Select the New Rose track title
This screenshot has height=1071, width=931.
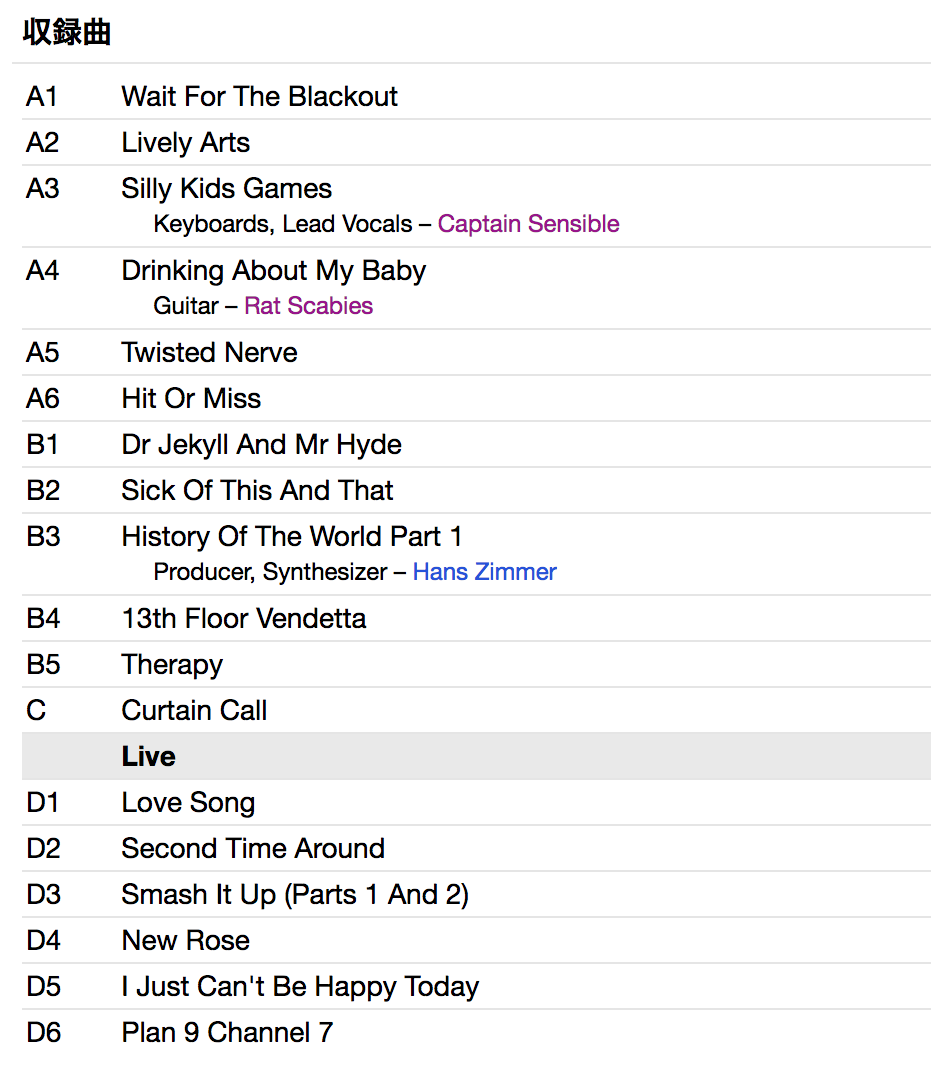(x=185, y=940)
